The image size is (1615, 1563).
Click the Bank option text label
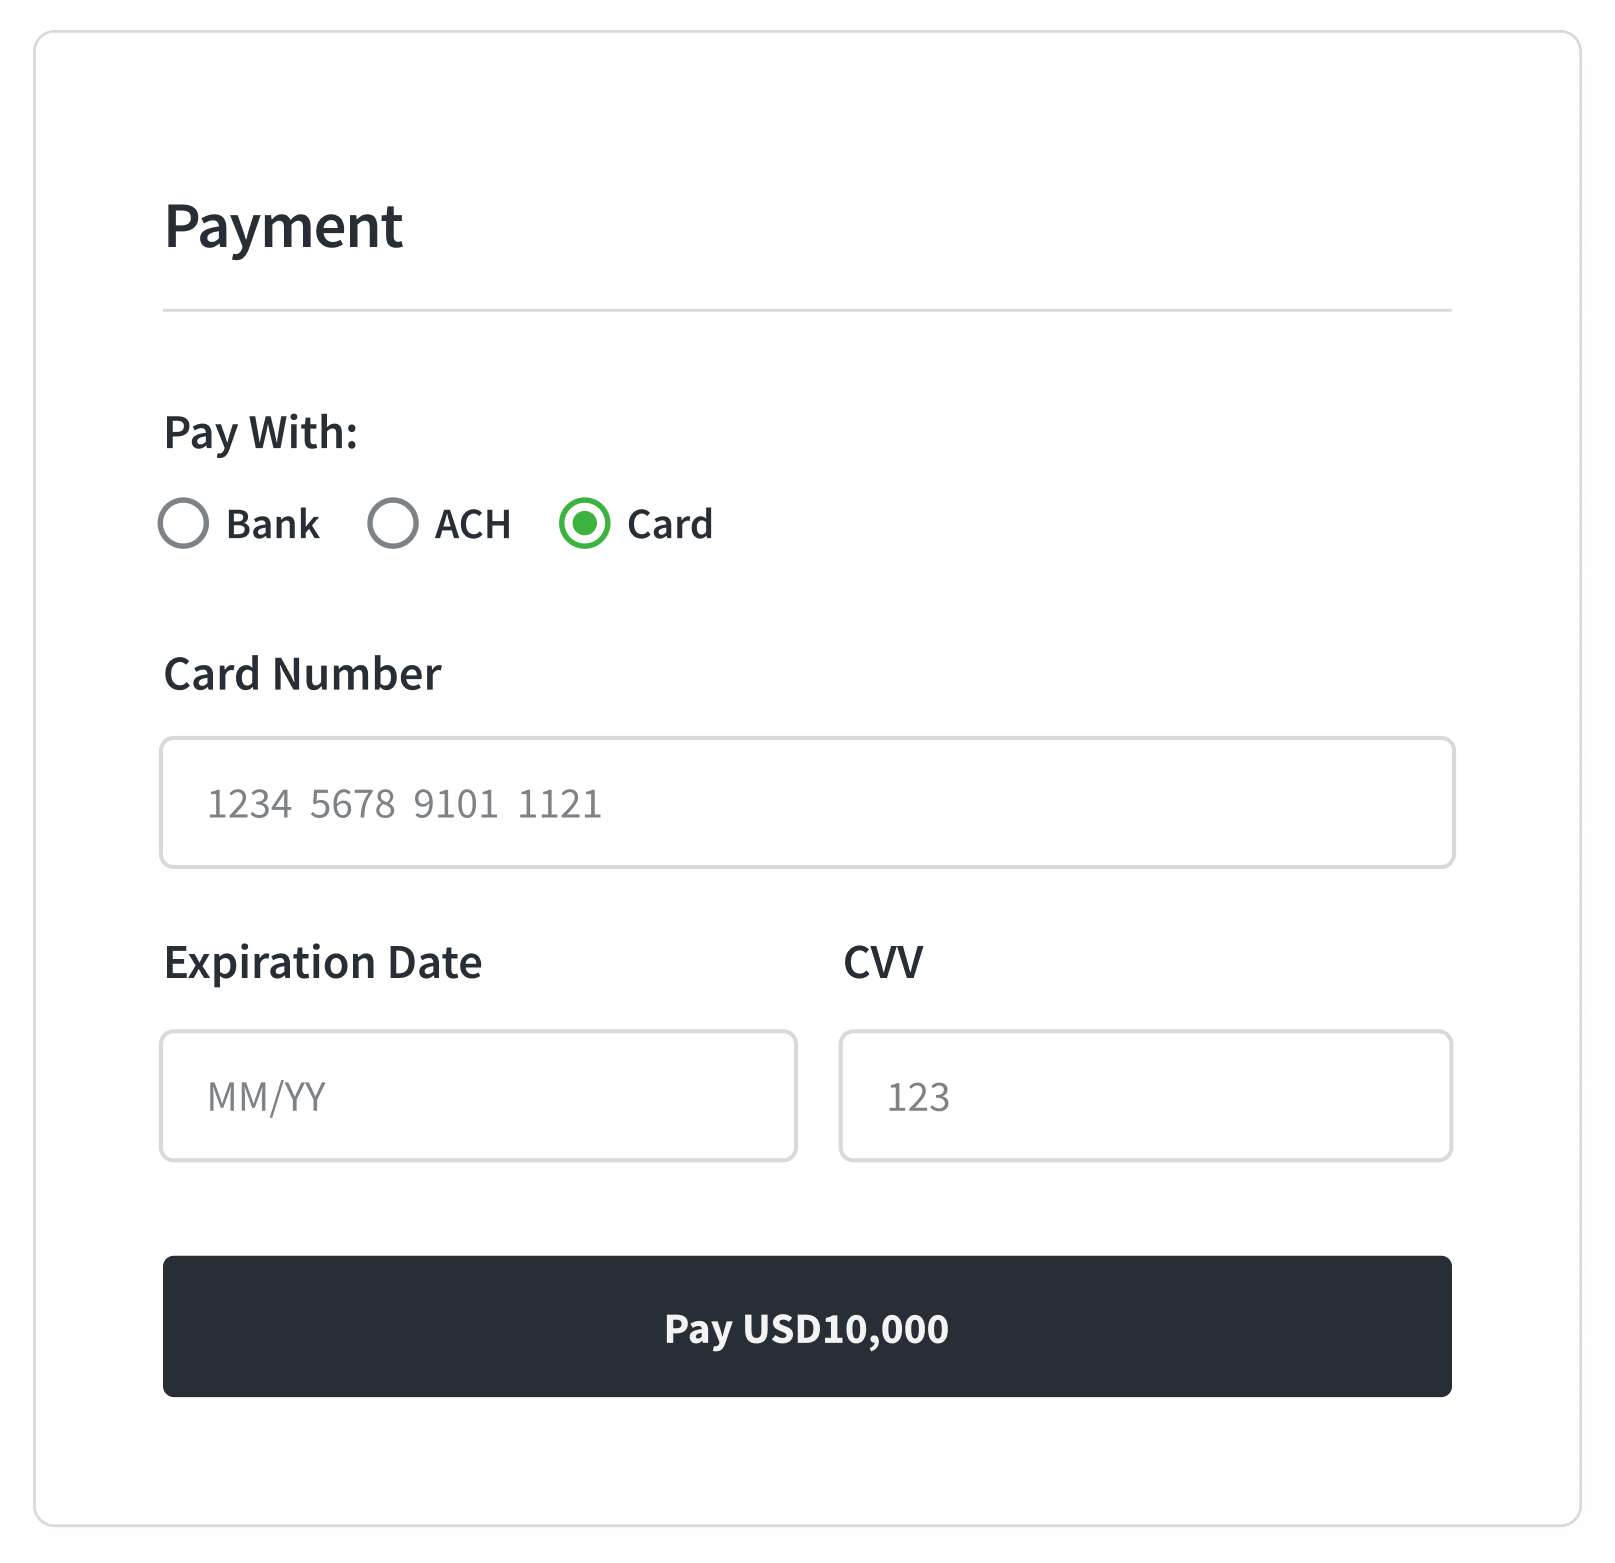(272, 523)
